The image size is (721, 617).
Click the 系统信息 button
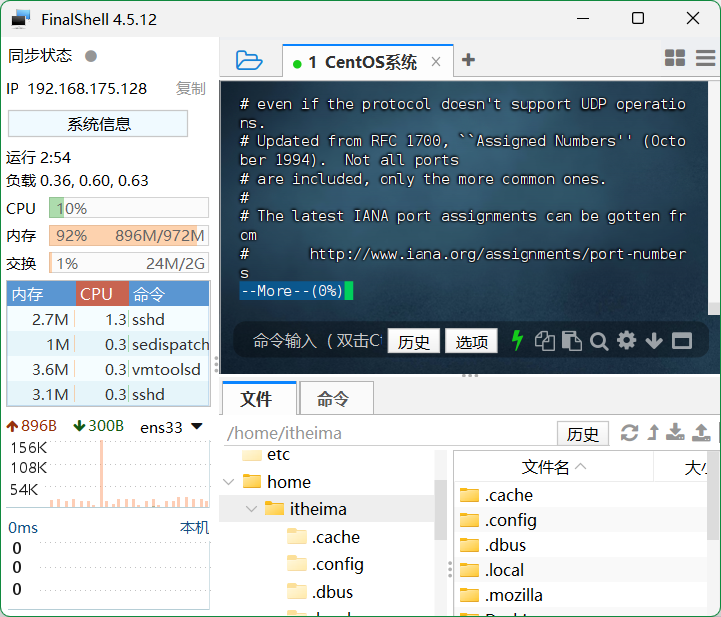(98, 124)
